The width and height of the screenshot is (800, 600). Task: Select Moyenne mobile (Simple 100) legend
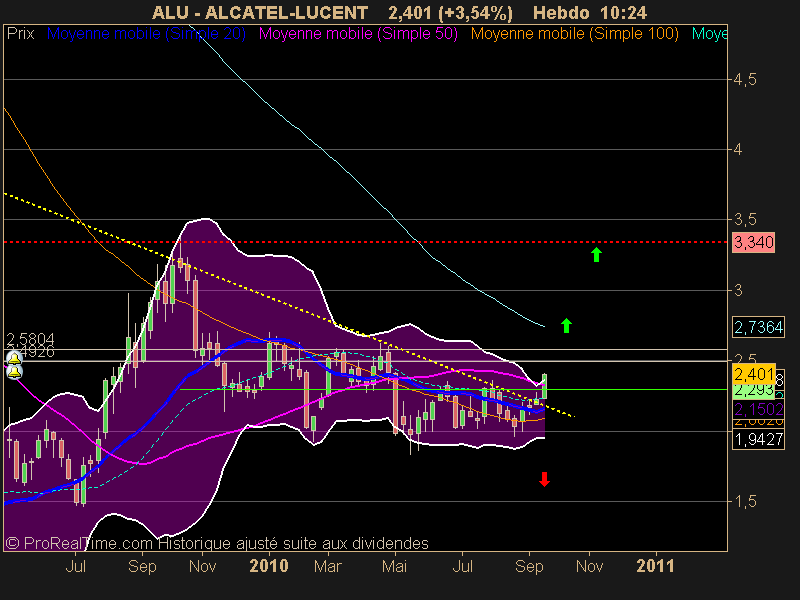click(x=574, y=34)
